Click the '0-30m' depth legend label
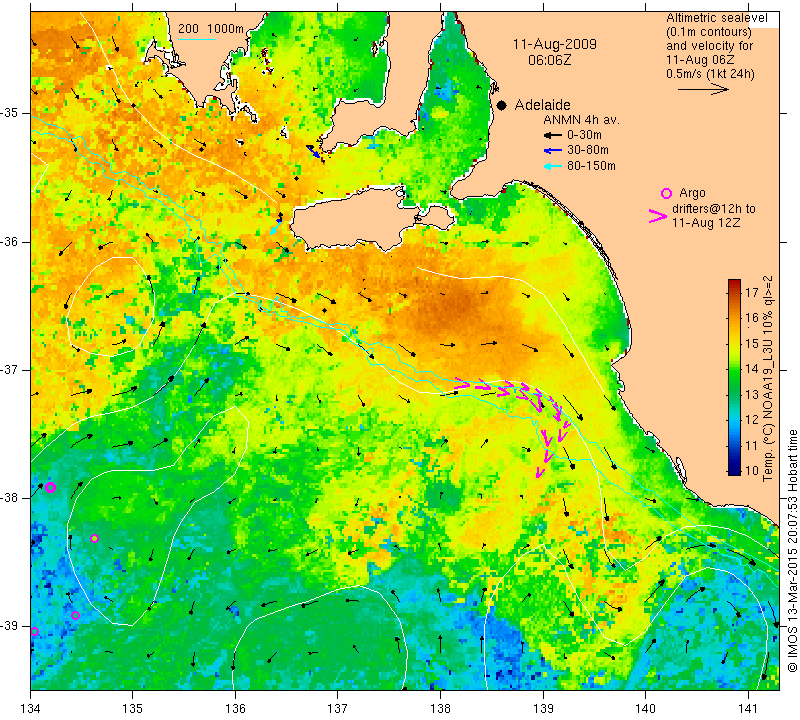Screen dimensions: 800x720 tap(584, 135)
